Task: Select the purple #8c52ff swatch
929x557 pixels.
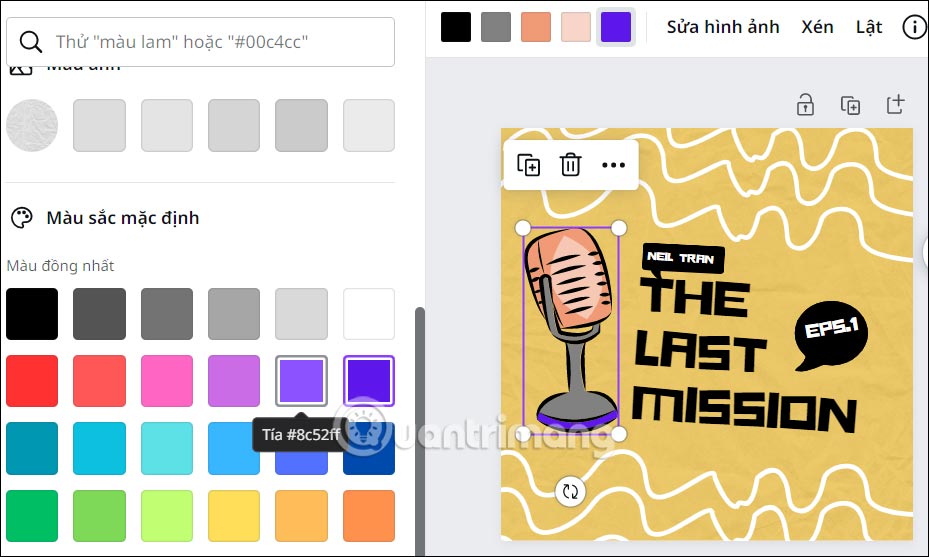Action: click(301, 380)
